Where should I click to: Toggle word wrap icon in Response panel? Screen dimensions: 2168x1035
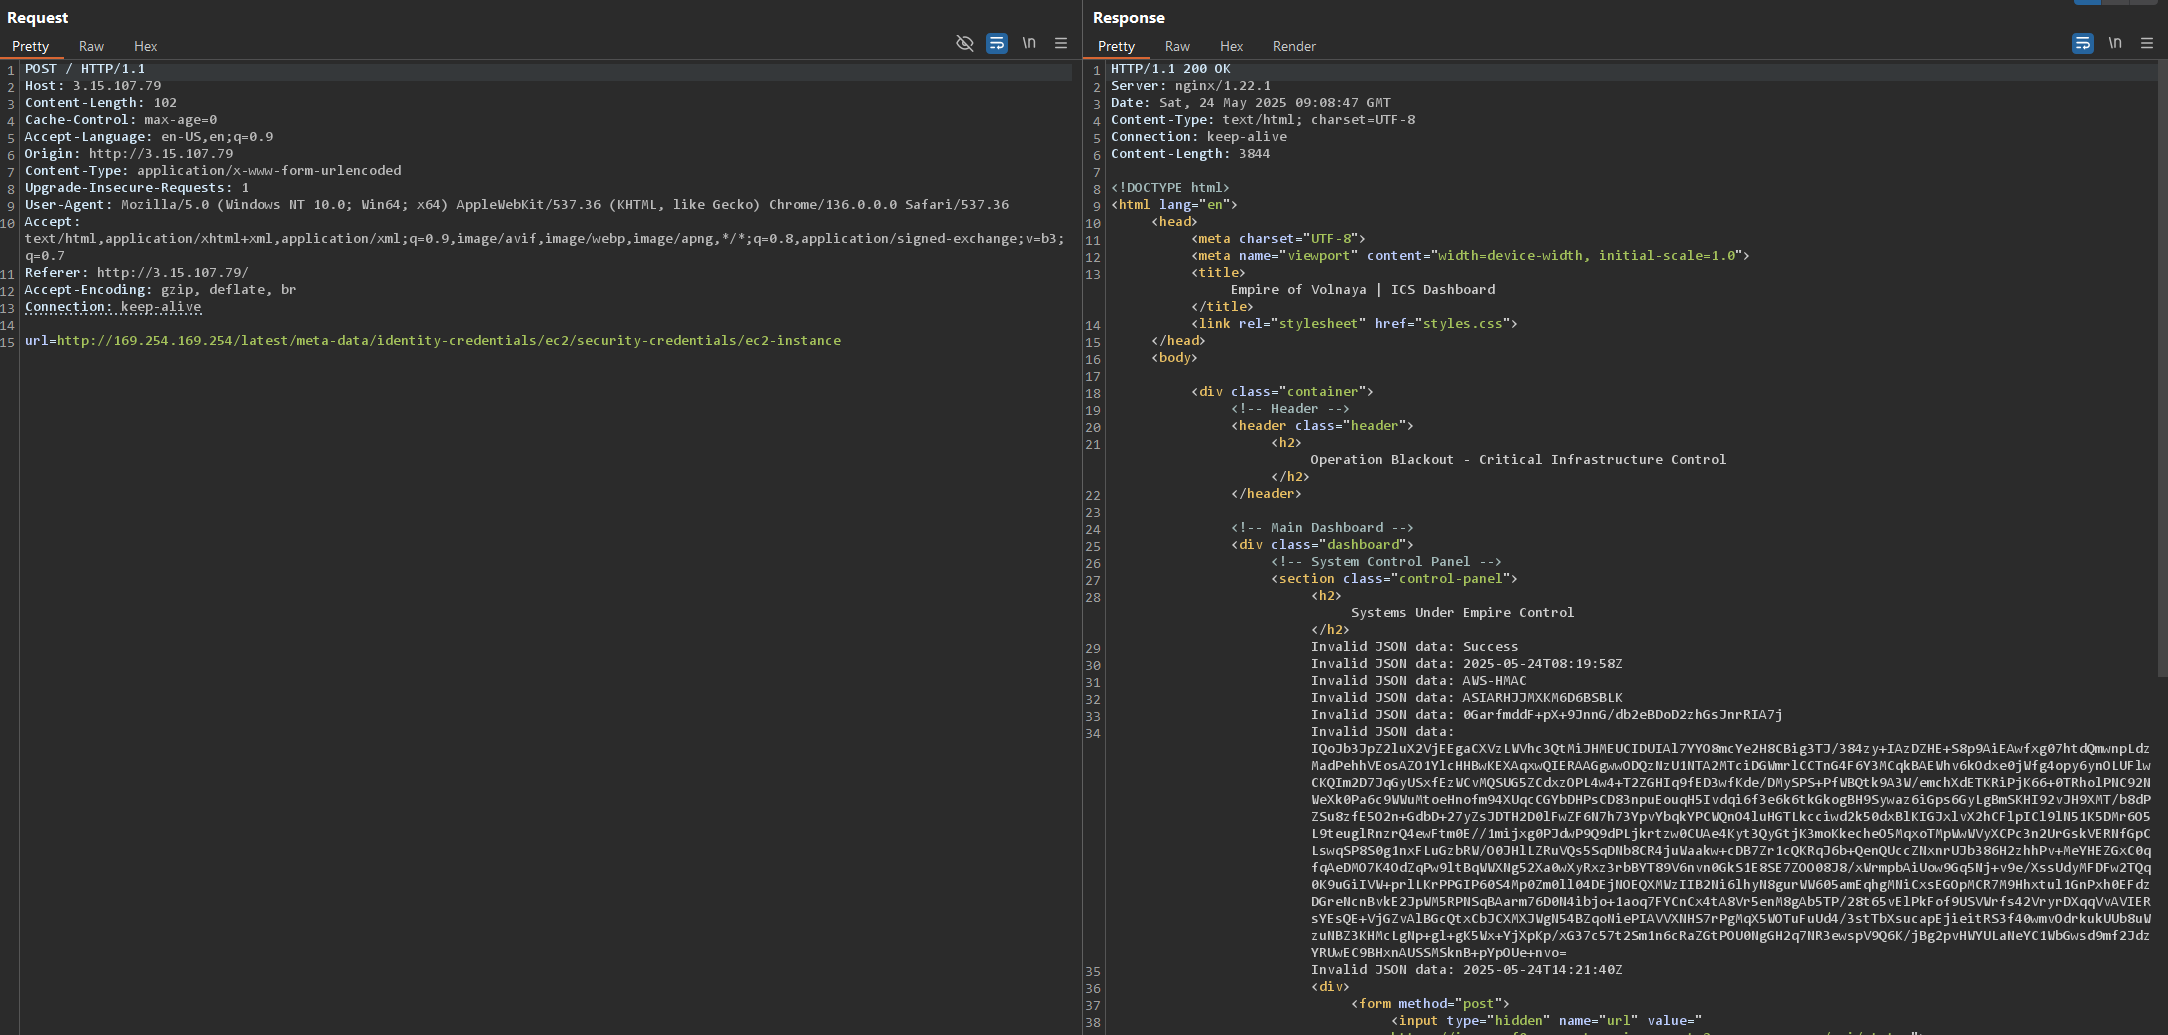(x=2083, y=43)
